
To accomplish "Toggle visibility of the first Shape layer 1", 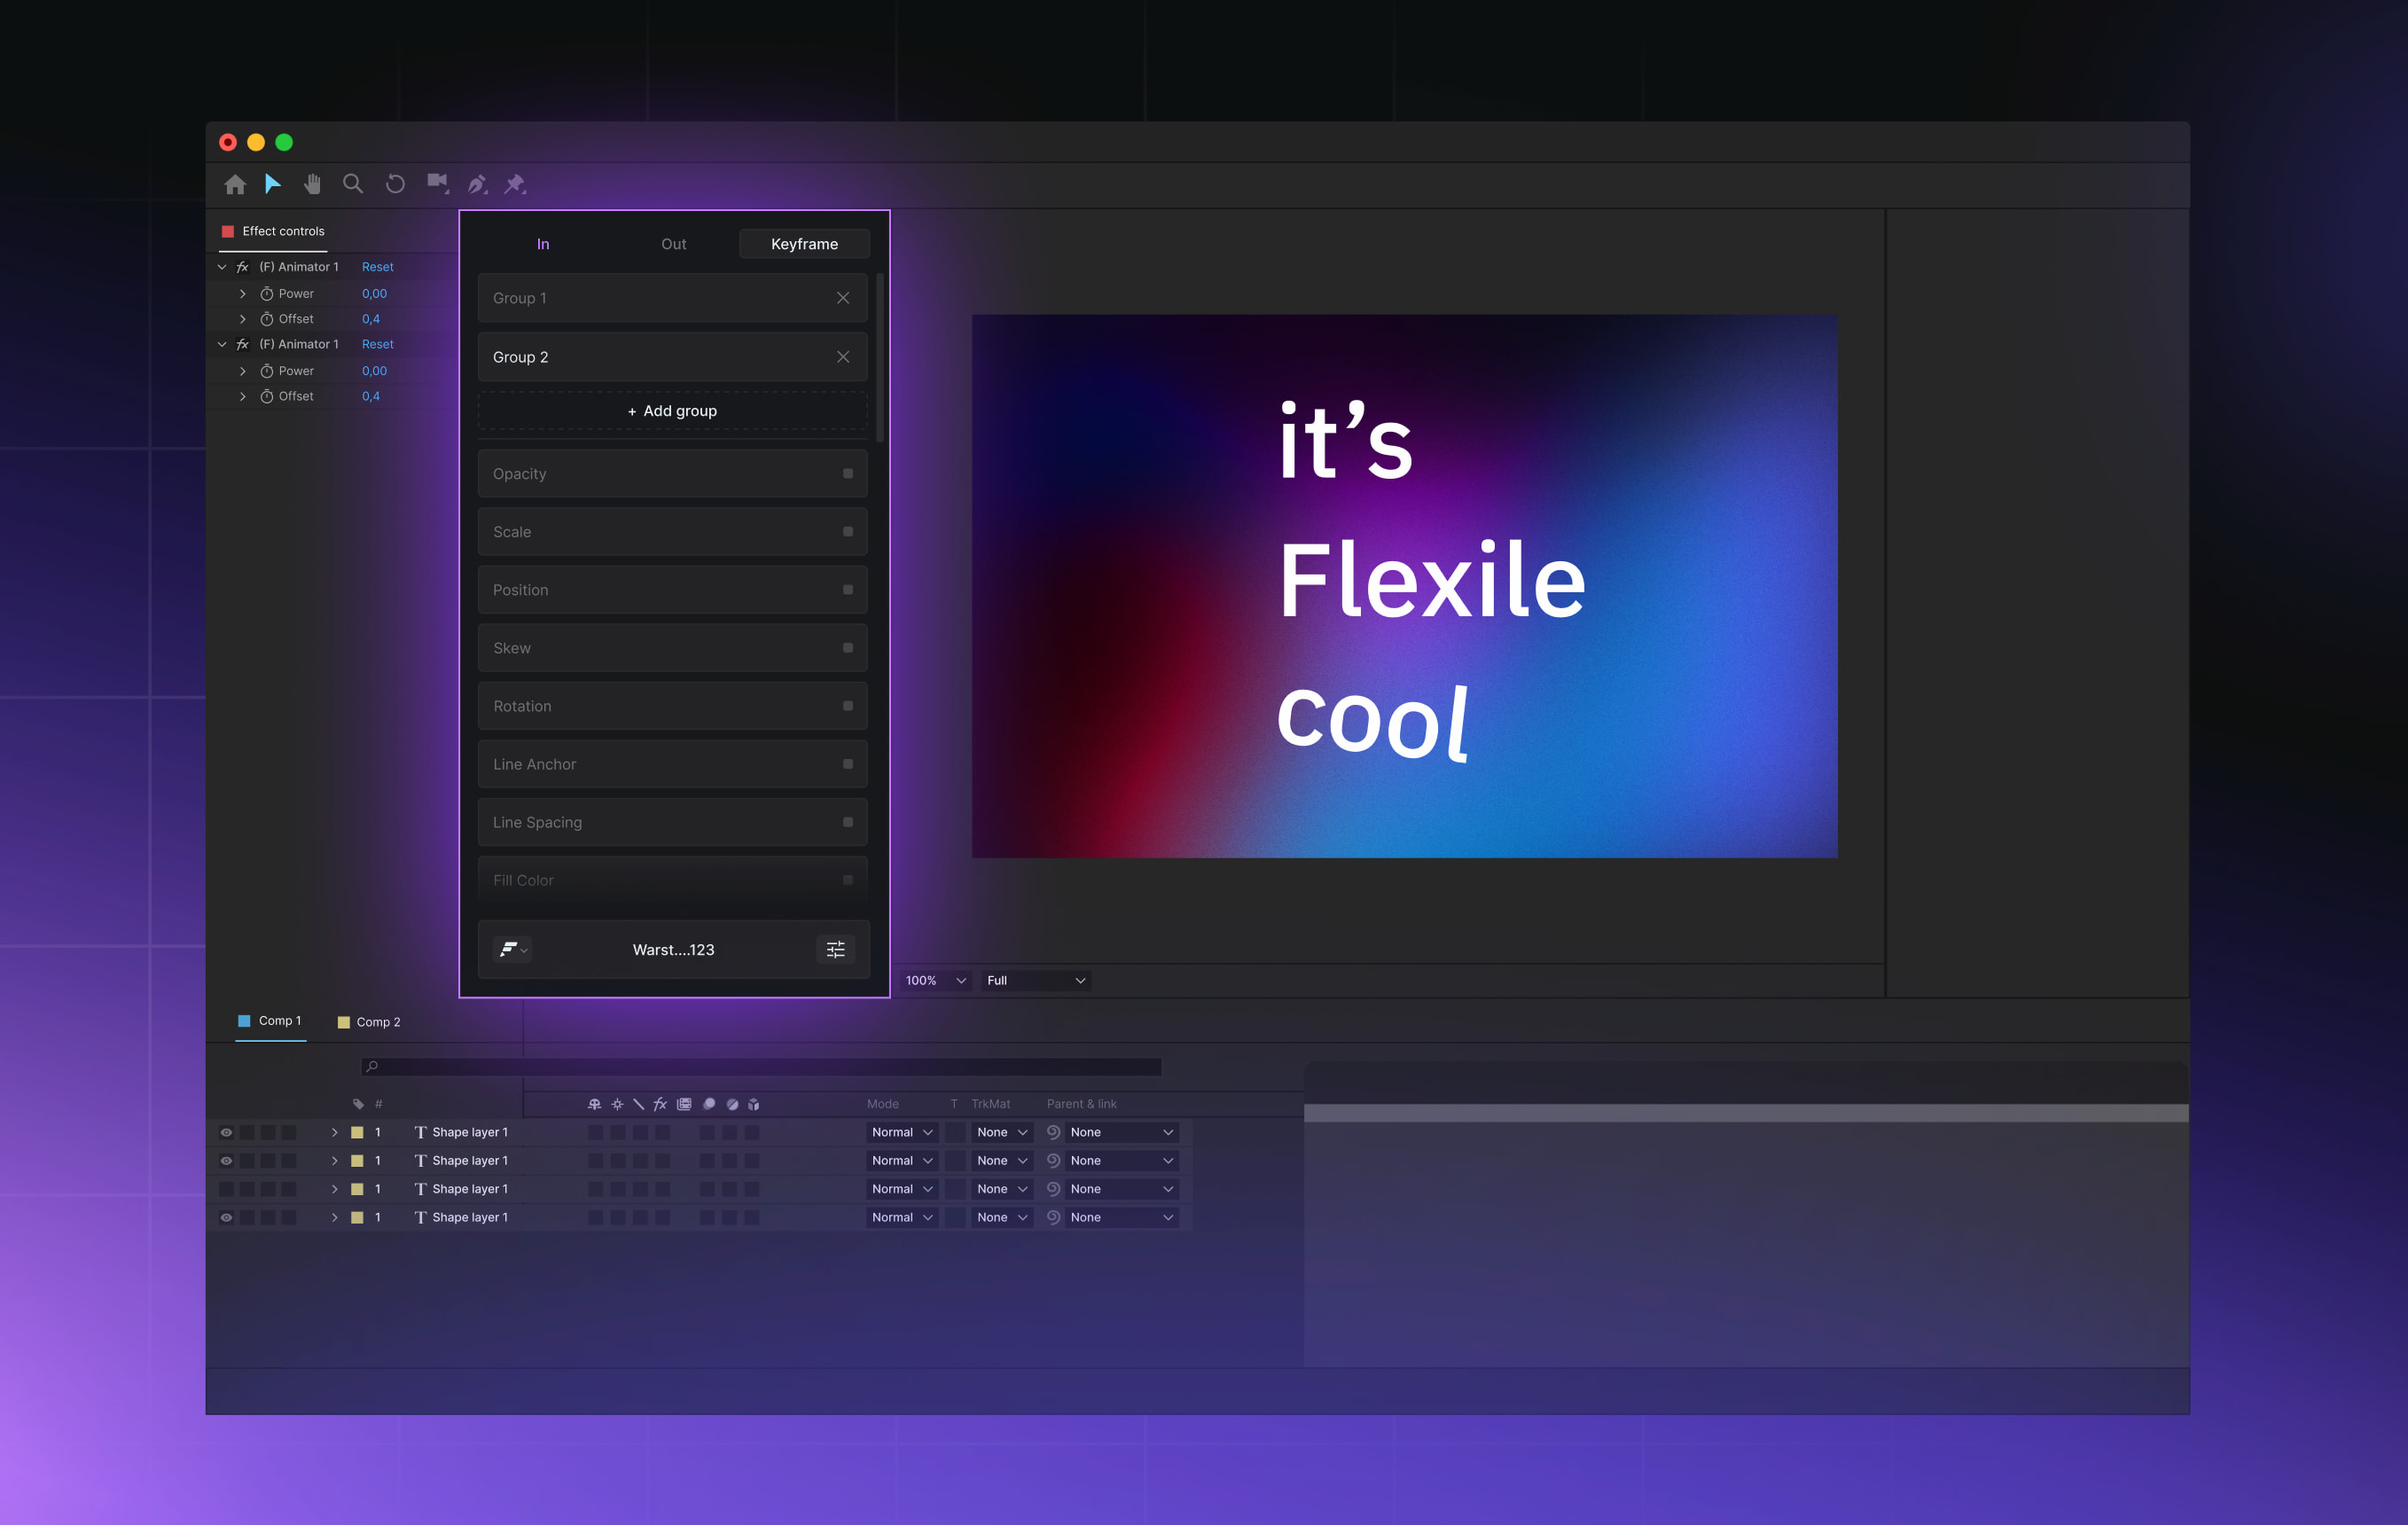I will pos(226,1132).
